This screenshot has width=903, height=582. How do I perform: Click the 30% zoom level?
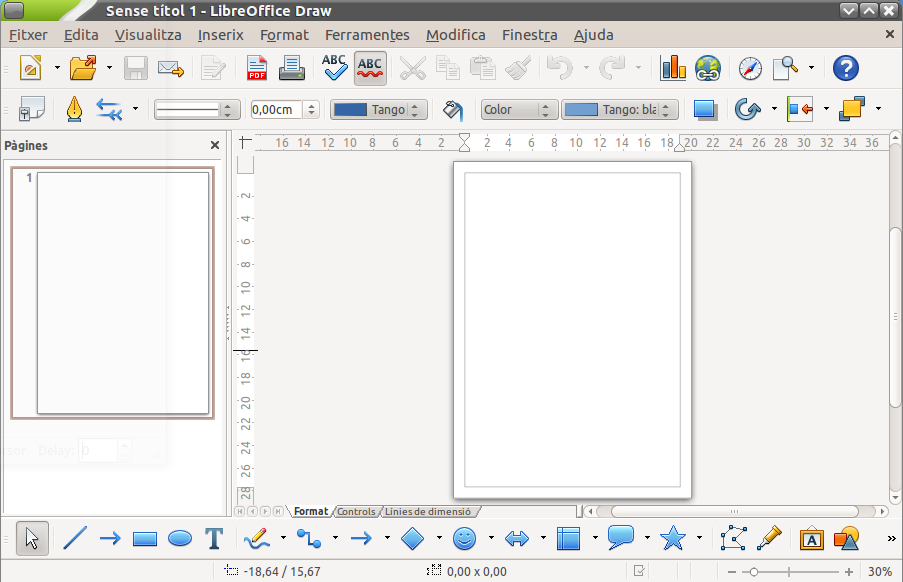click(879, 572)
